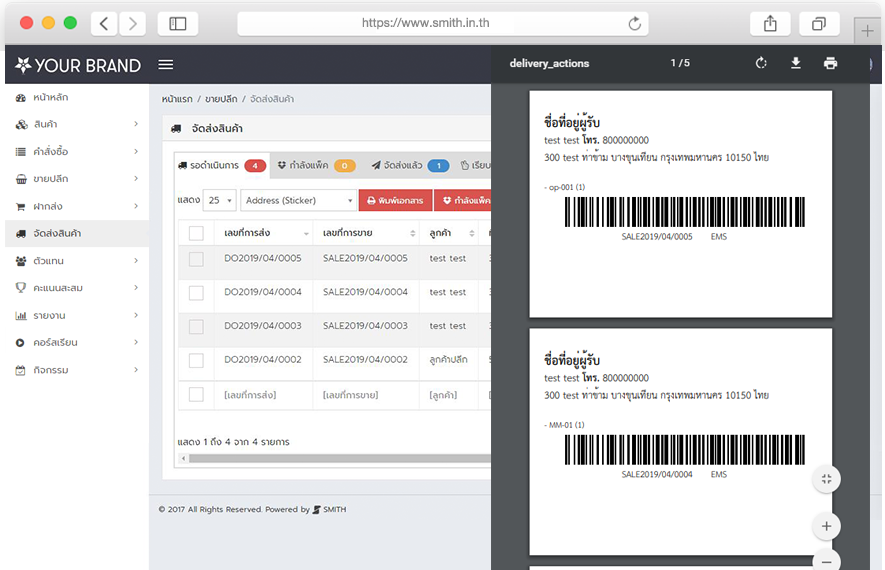The height and width of the screenshot is (570, 885).
Task: Rotate the PDF in delivery_actions viewer
Action: 761,63
